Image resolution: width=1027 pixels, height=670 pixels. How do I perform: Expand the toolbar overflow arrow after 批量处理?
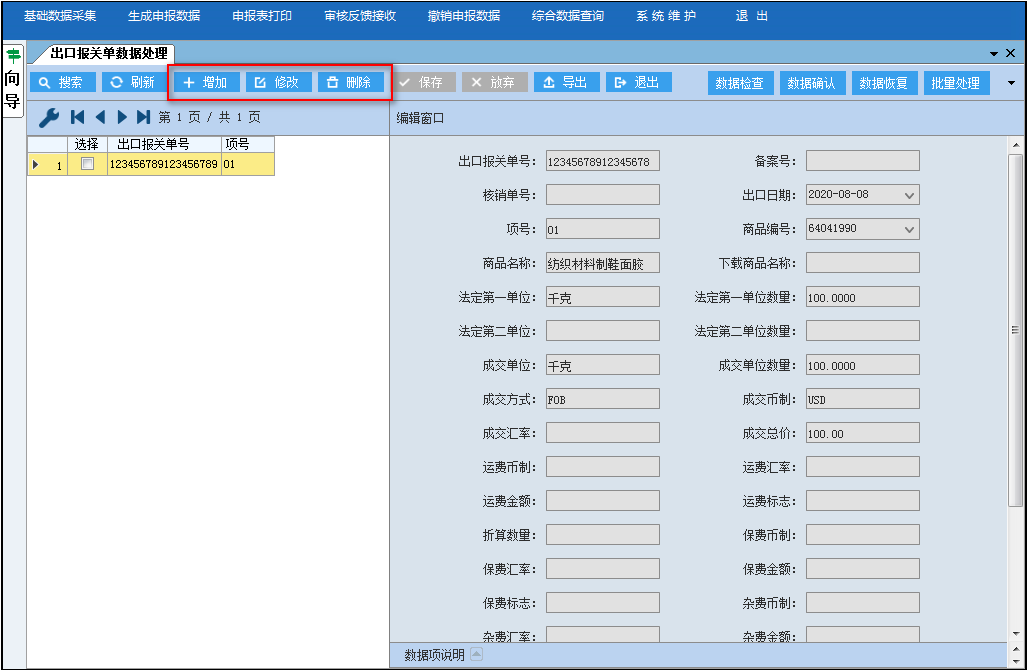(1010, 83)
